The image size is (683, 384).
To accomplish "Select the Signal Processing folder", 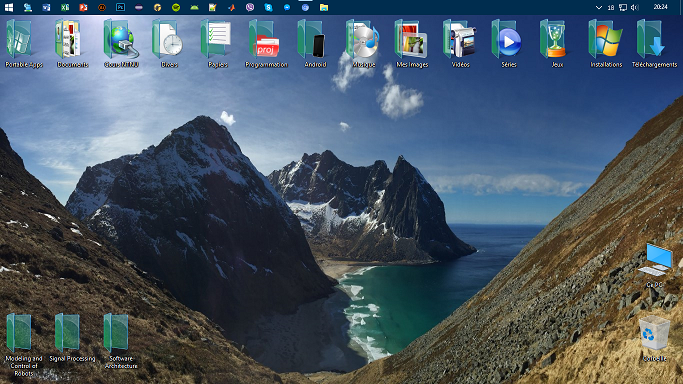I will [x=72, y=338].
